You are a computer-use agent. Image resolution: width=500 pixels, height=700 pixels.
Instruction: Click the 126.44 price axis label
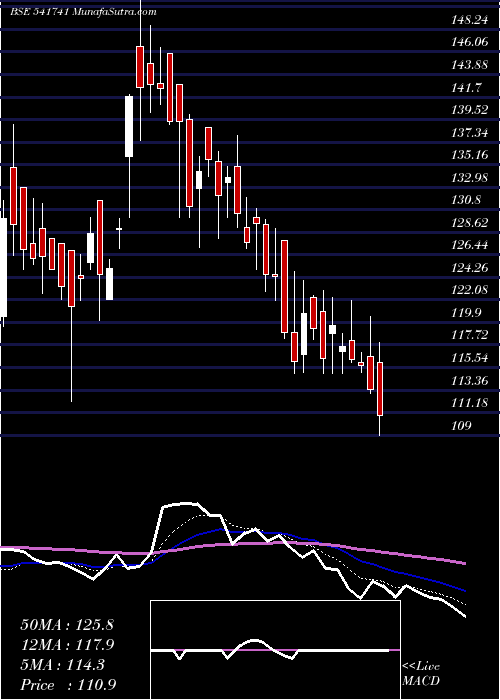pyautogui.click(x=468, y=245)
